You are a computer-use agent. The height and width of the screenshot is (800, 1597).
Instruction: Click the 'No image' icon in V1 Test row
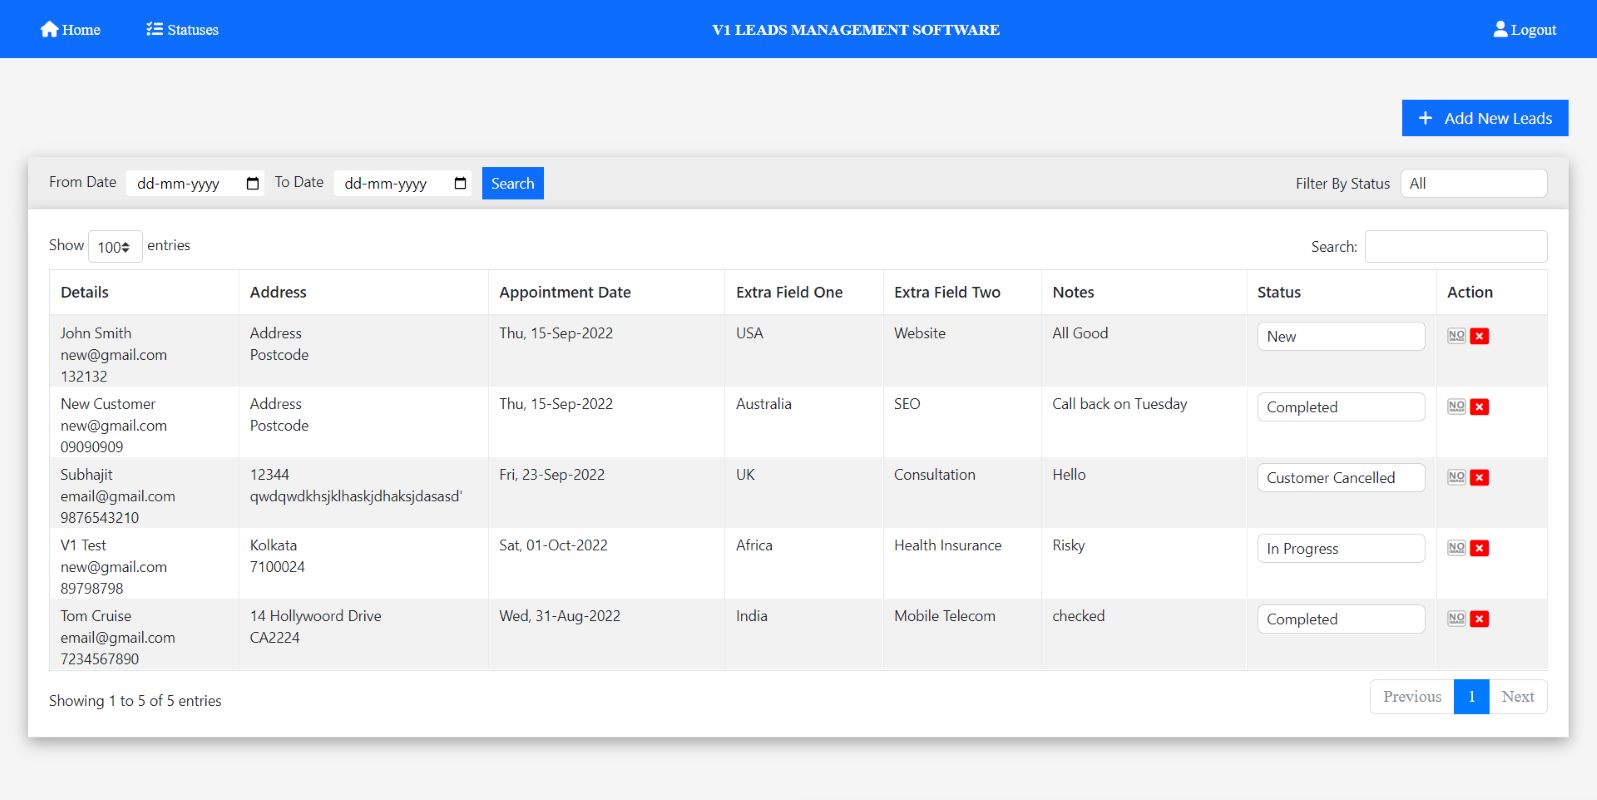(x=1456, y=548)
